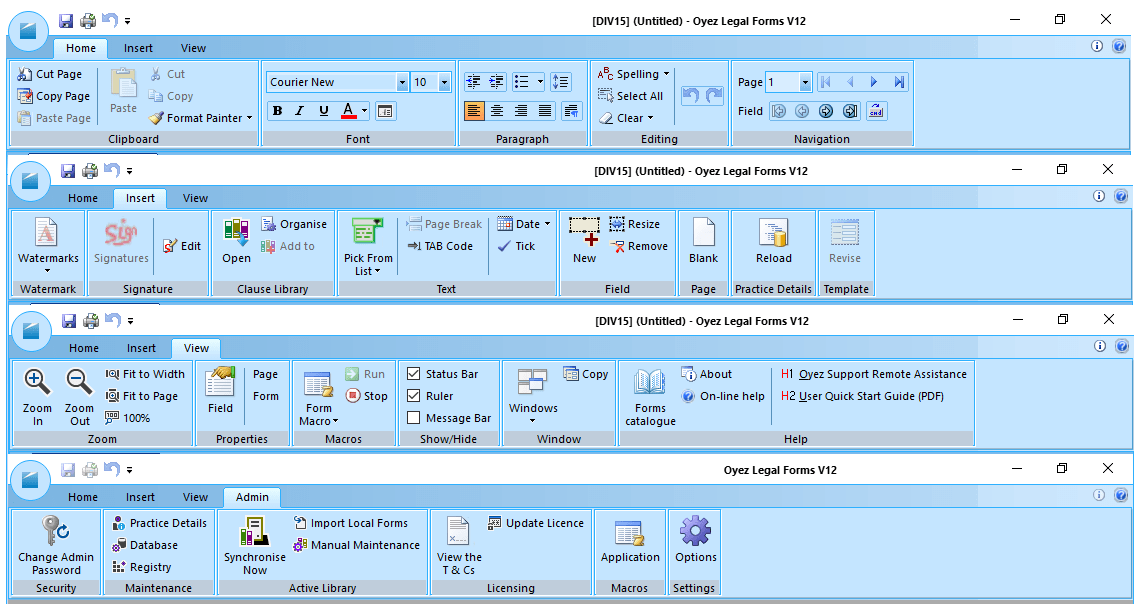Click Synchronise Now icon

(x=255, y=531)
